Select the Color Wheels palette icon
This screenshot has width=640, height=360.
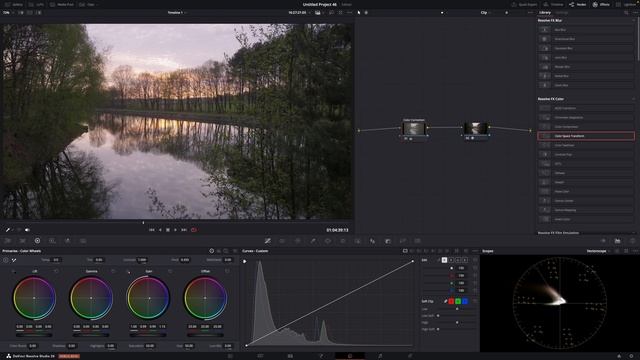[37, 241]
